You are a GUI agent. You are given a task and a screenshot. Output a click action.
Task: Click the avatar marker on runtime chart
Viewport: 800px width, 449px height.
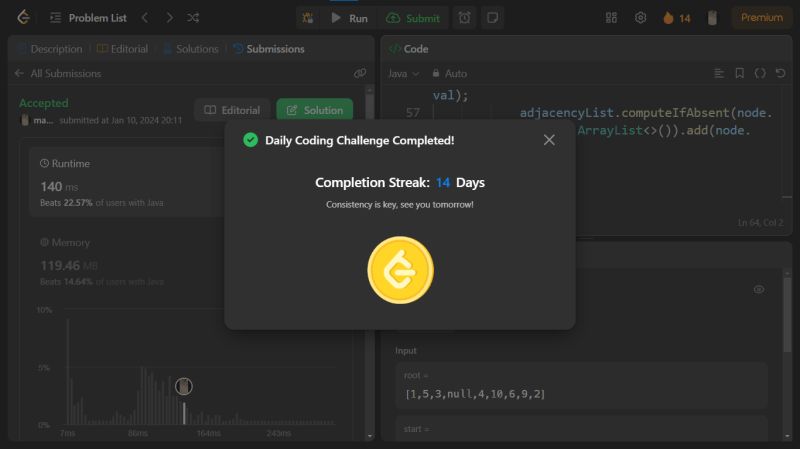coord(184,386)
